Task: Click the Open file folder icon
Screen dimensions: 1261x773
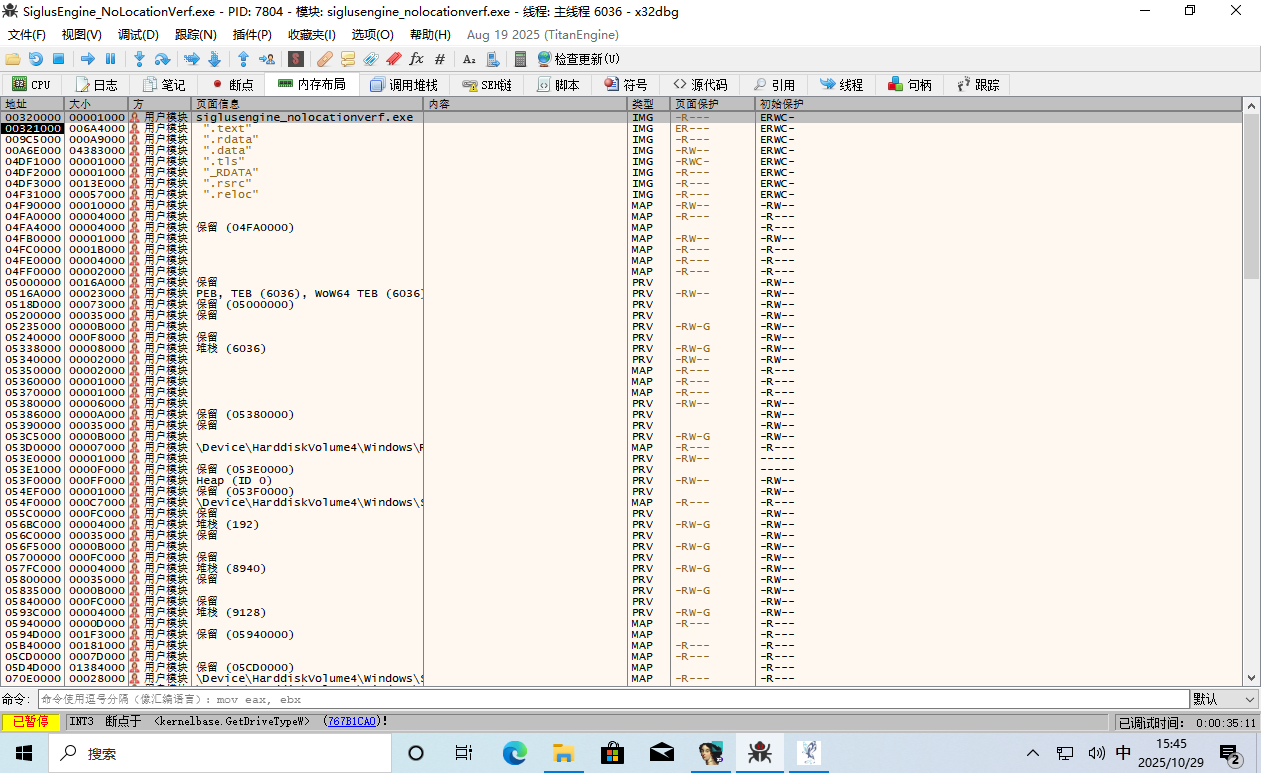Action: (13, 59)
